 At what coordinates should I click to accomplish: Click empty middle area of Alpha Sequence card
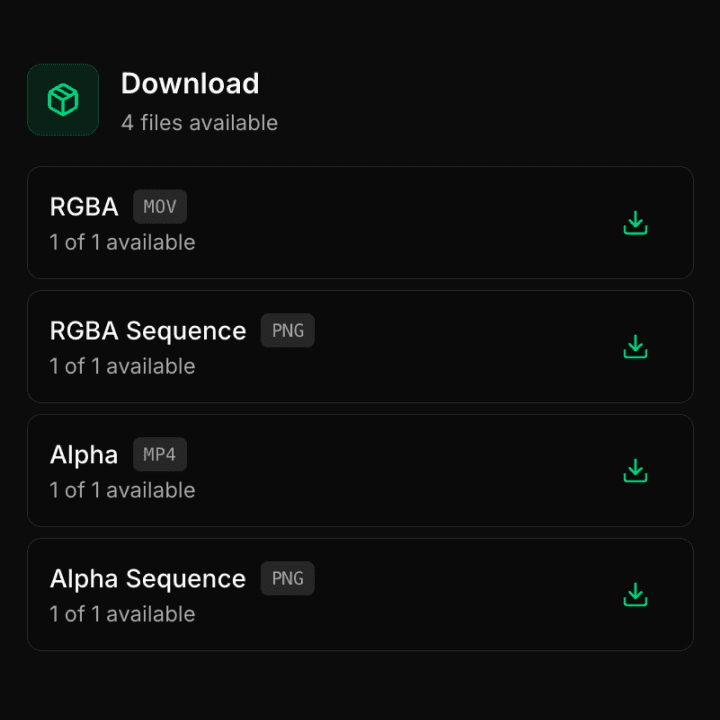459,595
